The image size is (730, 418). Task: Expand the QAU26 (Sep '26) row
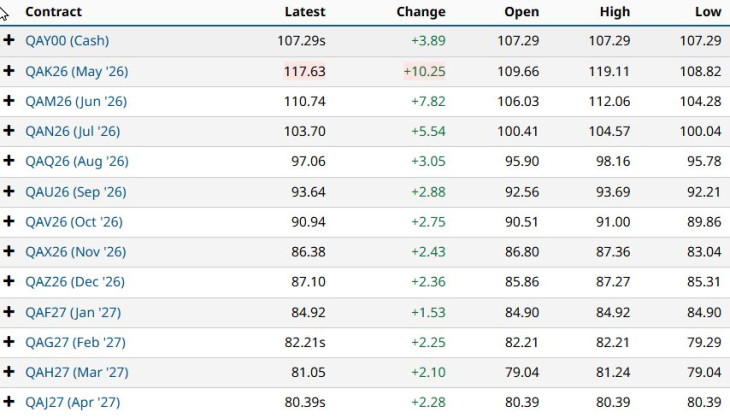click(9, 192)
